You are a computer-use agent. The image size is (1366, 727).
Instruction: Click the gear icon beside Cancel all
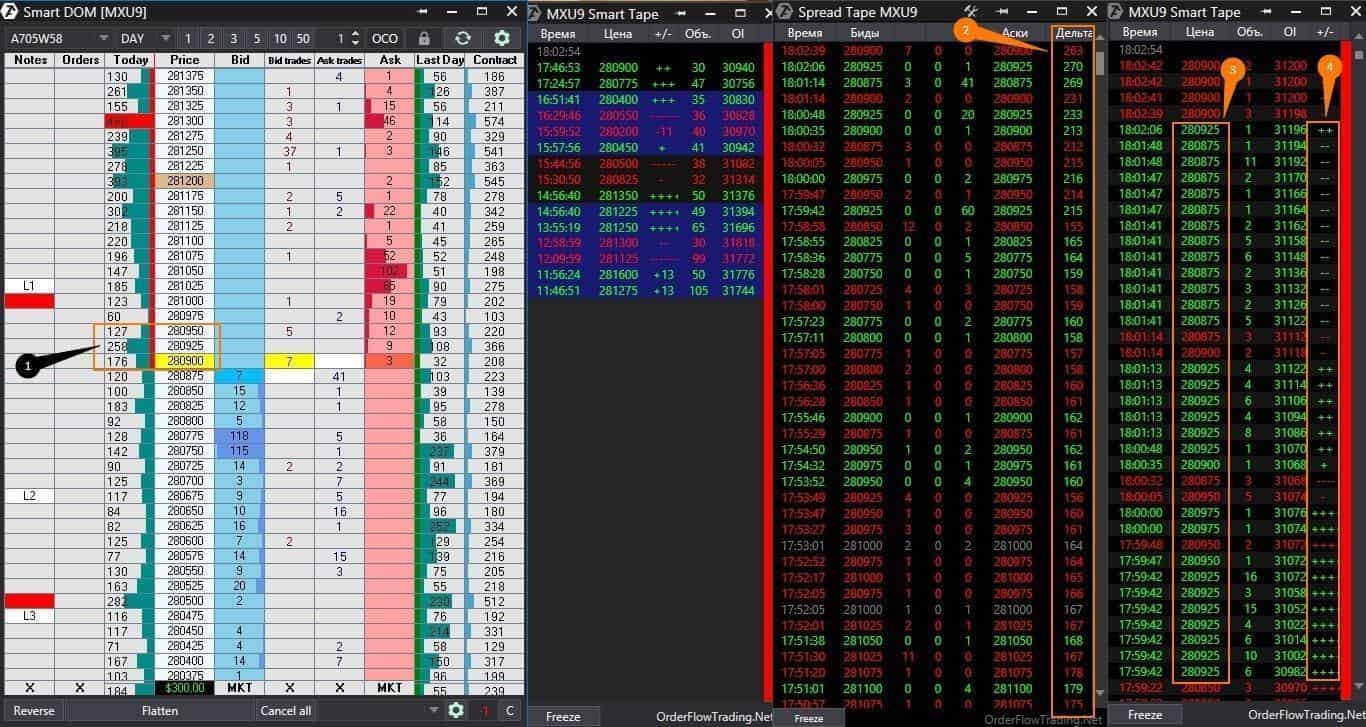456,710
